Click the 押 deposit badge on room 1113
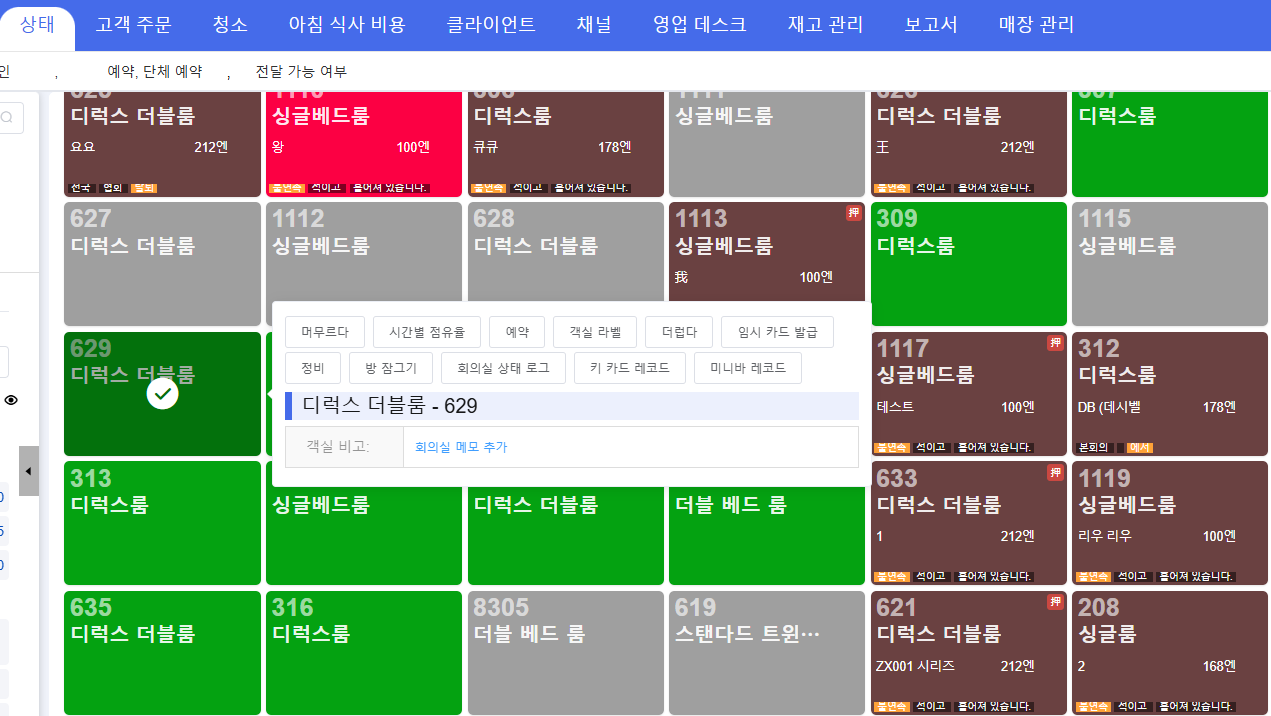The width and height of the screenshot is (1271, 716). point(853,214)
